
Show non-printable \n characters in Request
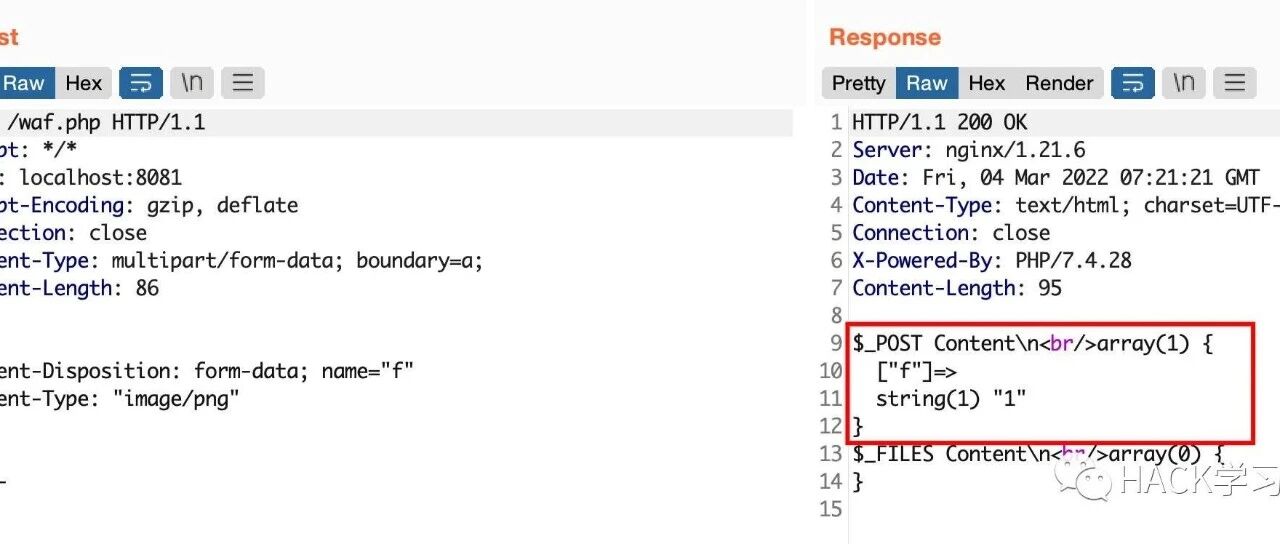tap(192, 83)
